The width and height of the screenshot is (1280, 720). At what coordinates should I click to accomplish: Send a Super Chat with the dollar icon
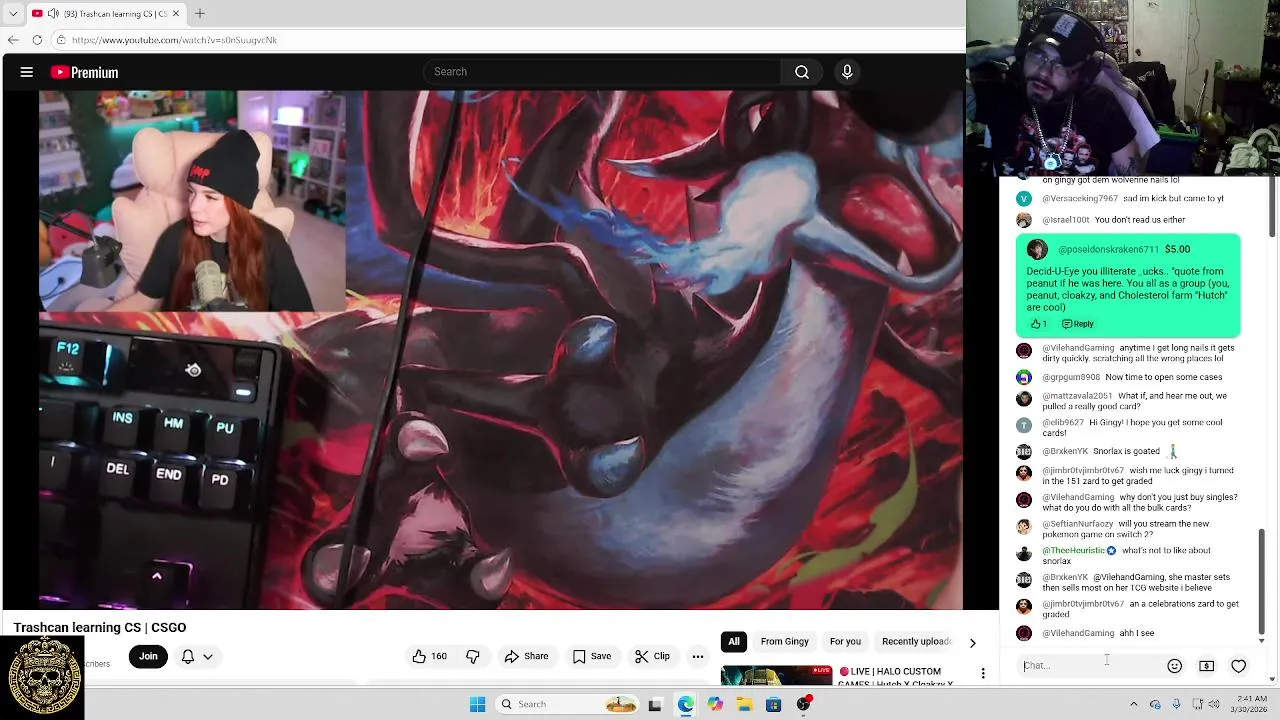tap(1207, 666)
